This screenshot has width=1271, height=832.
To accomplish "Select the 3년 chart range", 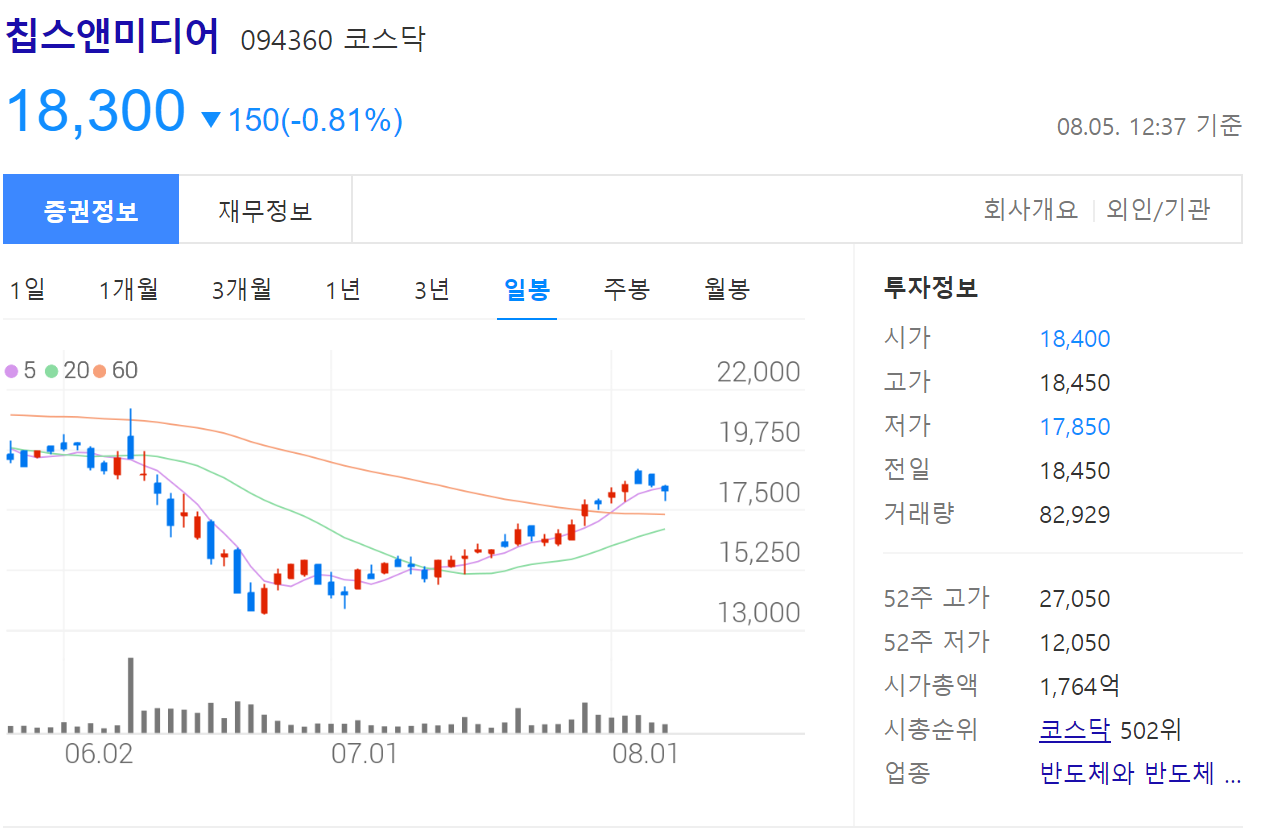I will click(x=430, y=288).
